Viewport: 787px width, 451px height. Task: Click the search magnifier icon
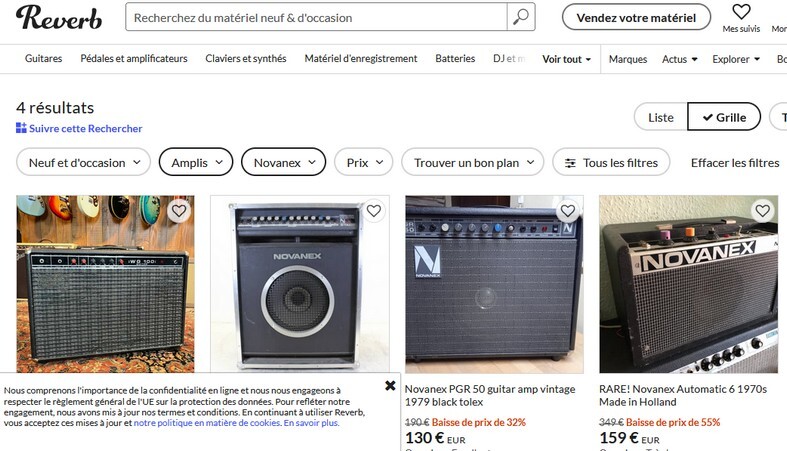pos(521,17)
